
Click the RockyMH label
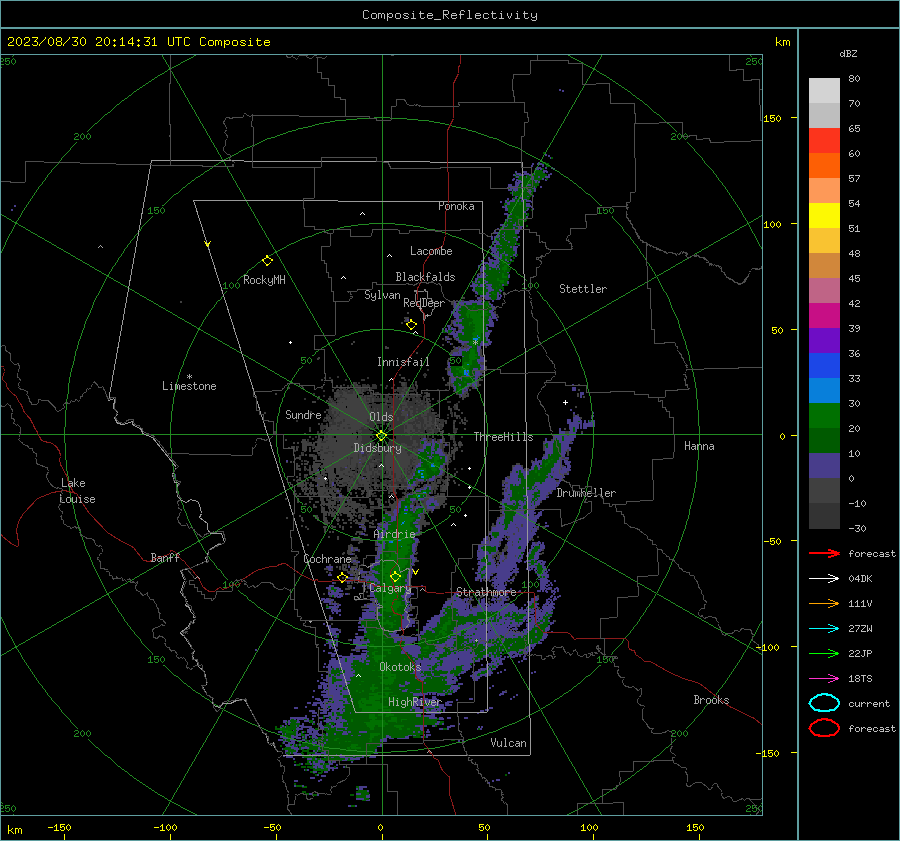coord(264,280)
